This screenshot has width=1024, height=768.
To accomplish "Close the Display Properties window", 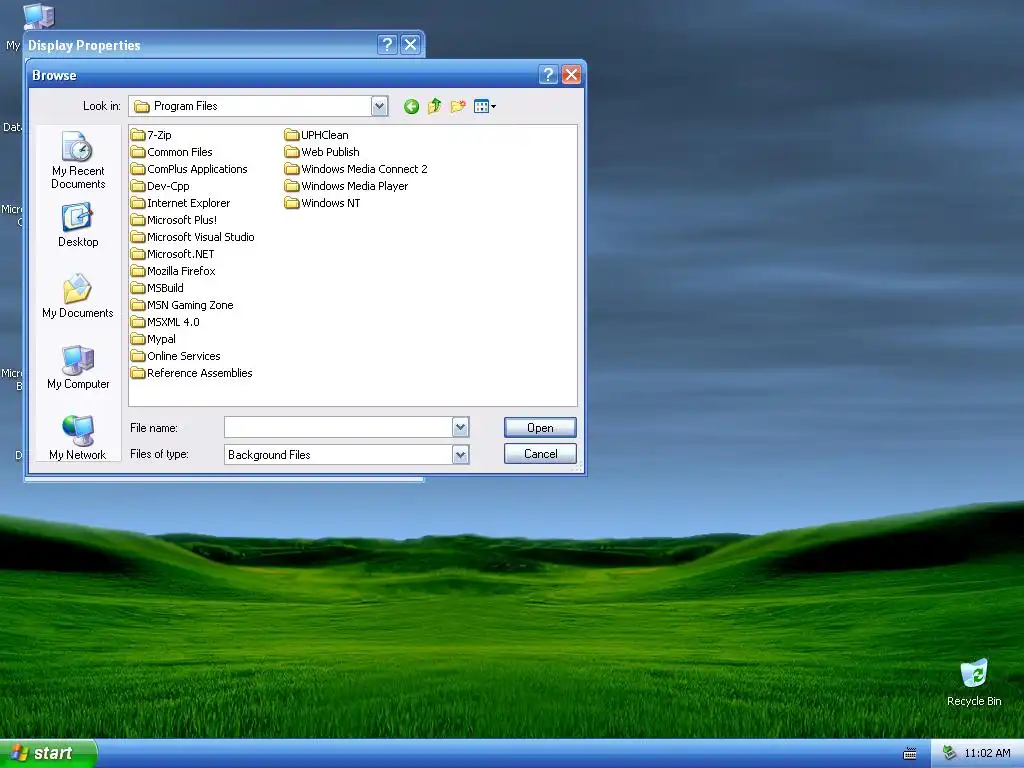I will 410,44.
